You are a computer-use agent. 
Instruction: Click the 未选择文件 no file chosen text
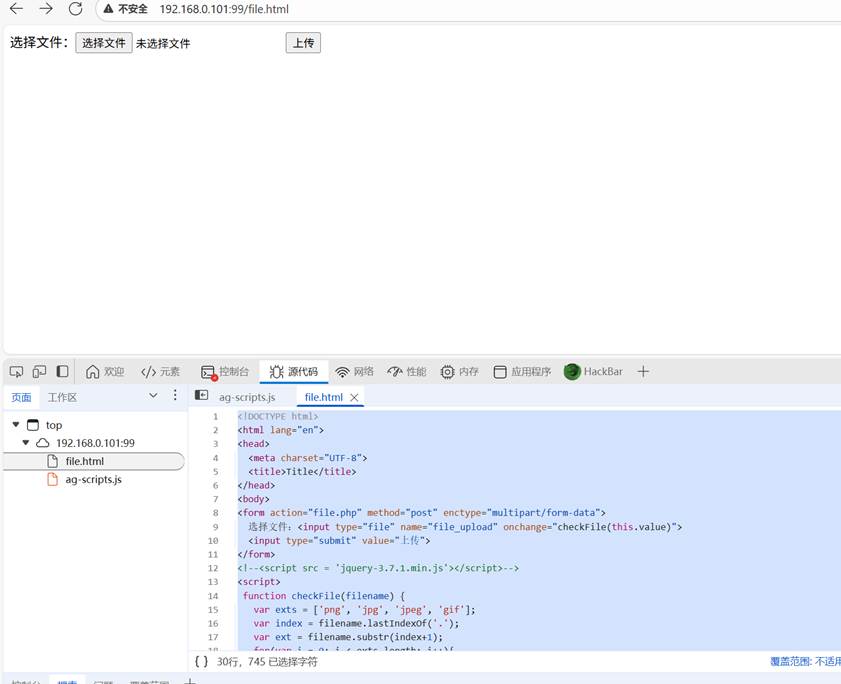[x=163, y=43]
